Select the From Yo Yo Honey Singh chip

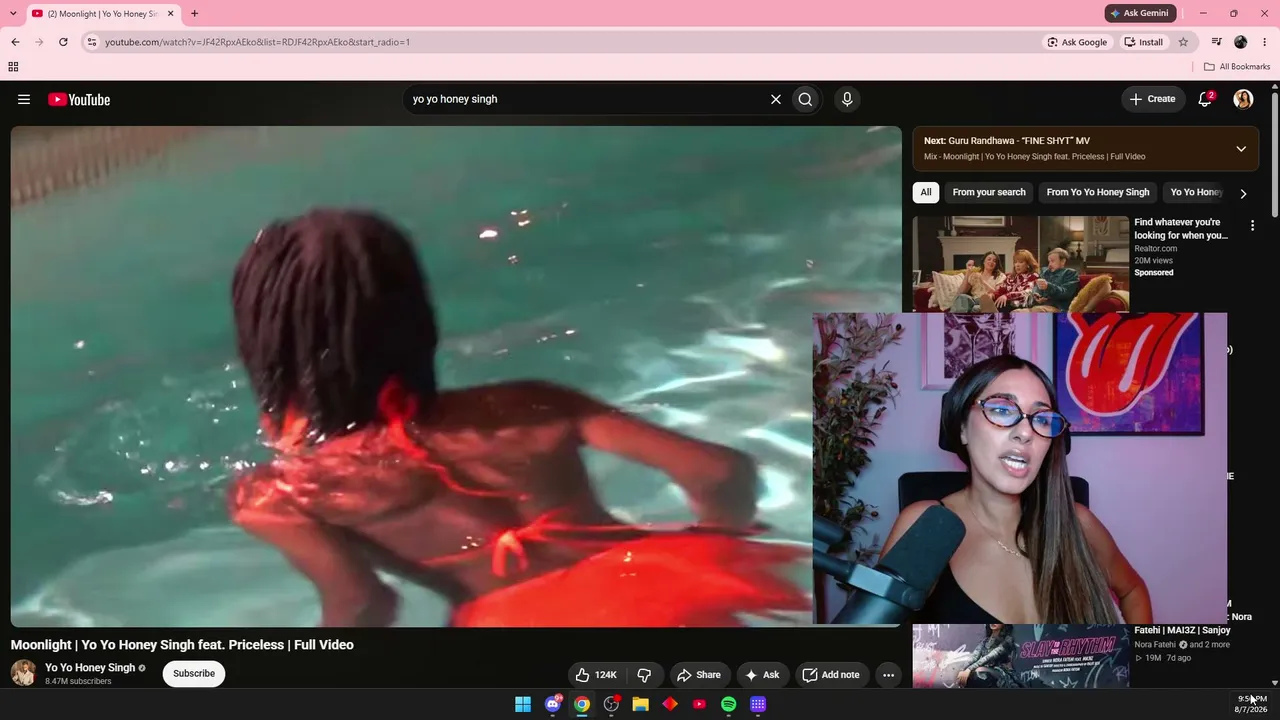coord(1098,192)
